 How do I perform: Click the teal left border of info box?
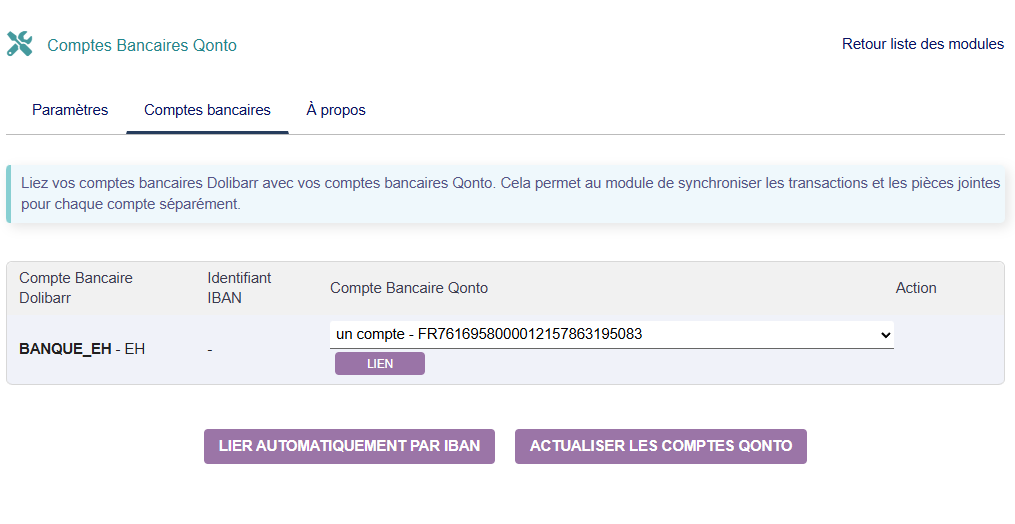click(9, 194)
